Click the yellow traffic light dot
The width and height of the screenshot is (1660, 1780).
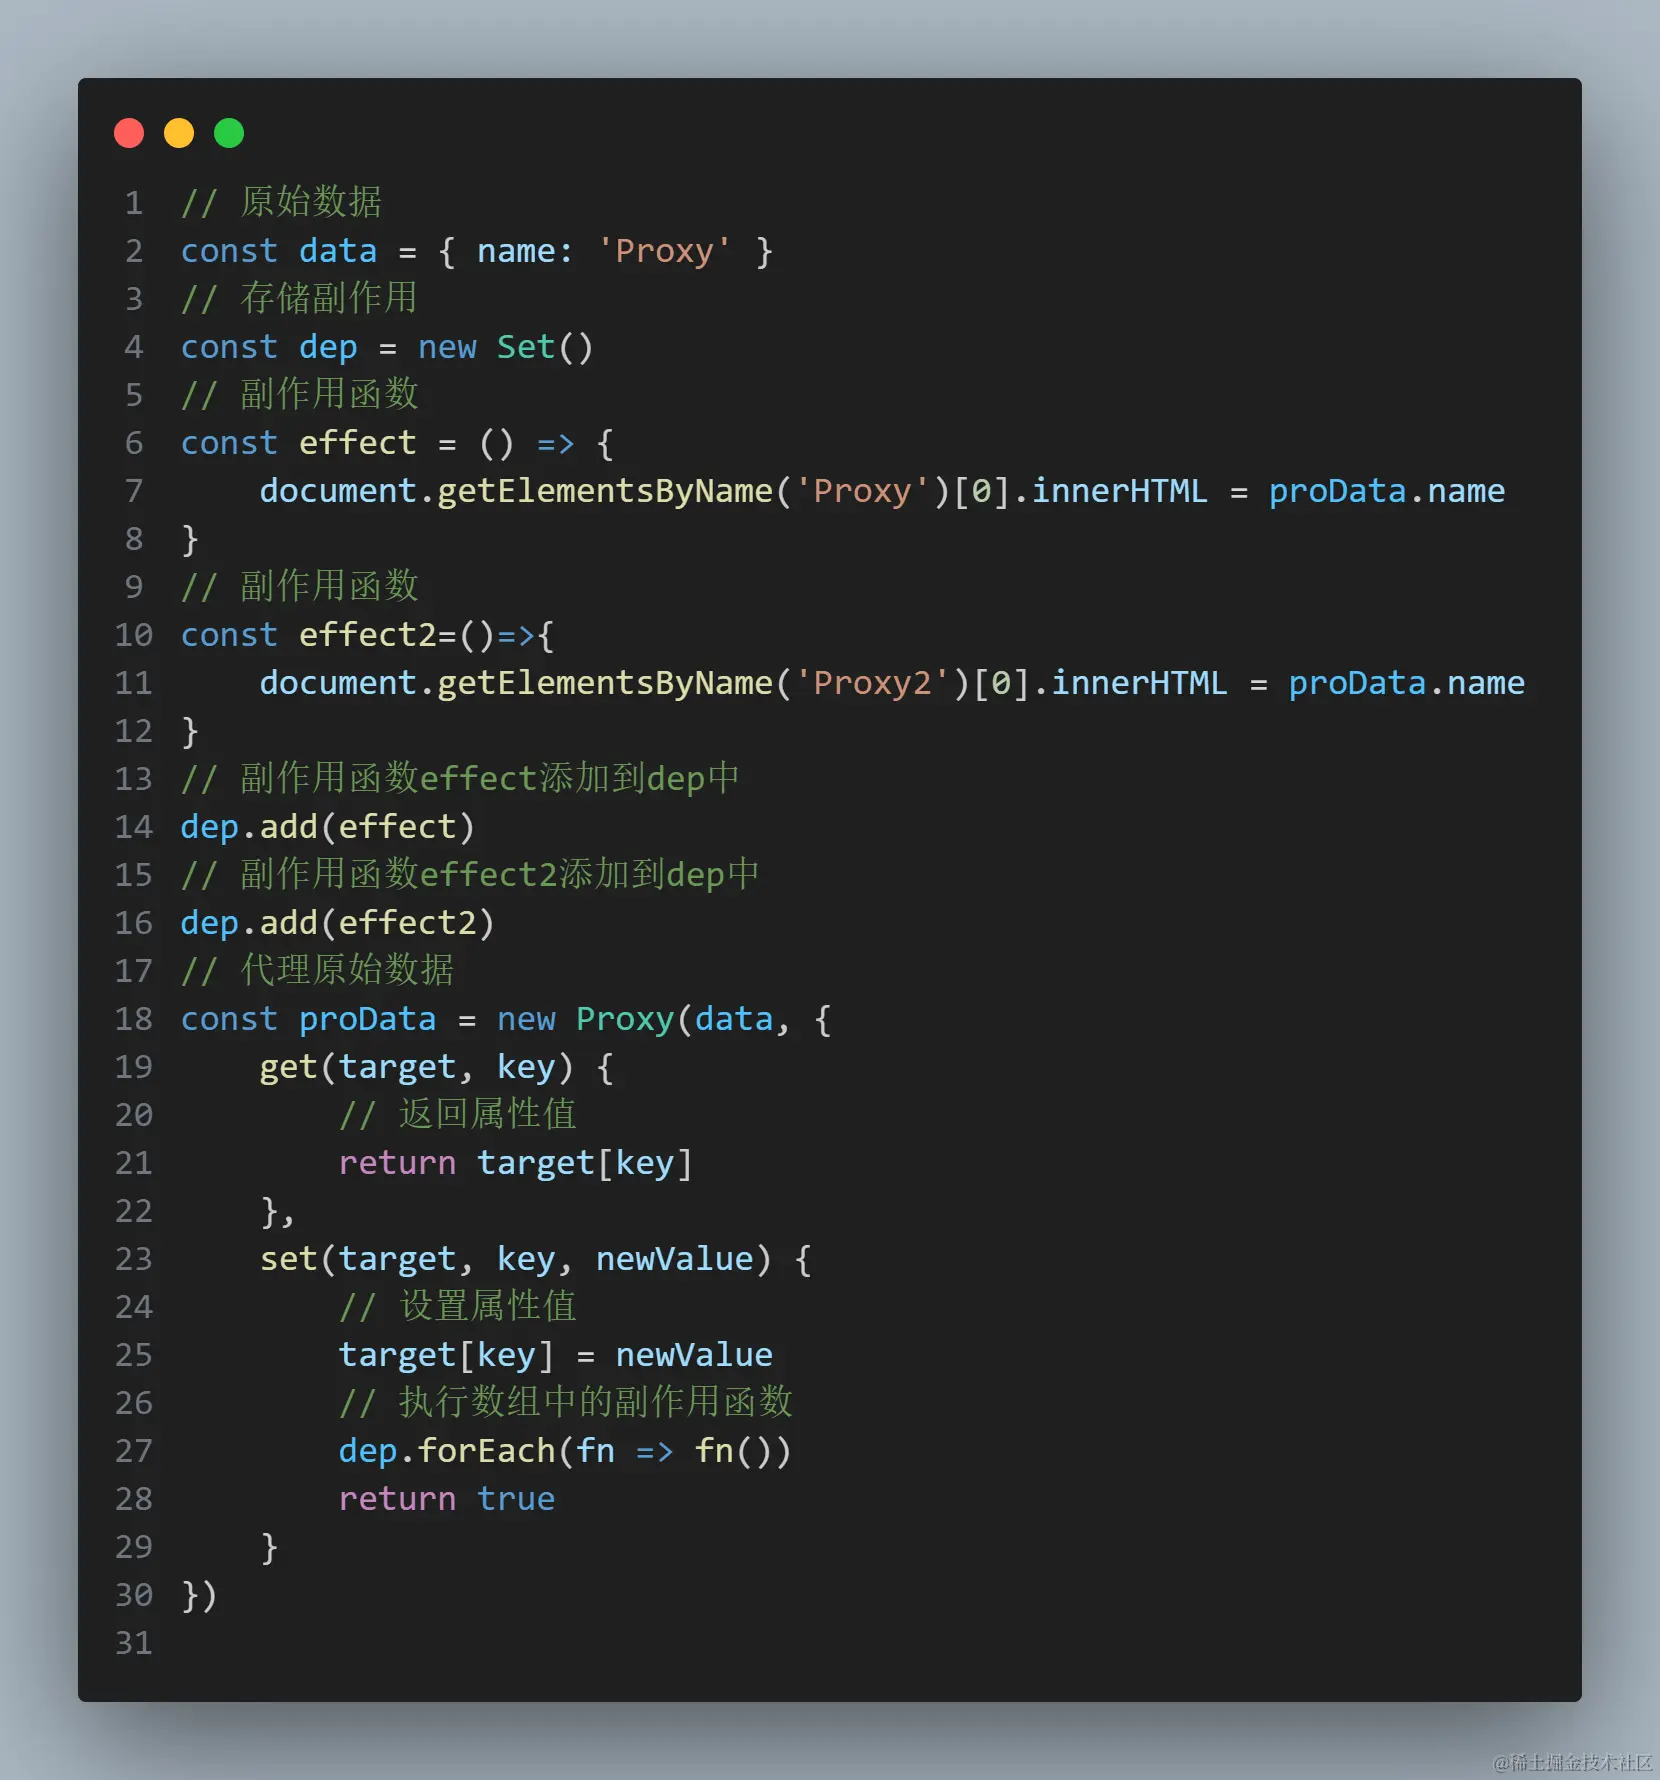tap(178, 132)
